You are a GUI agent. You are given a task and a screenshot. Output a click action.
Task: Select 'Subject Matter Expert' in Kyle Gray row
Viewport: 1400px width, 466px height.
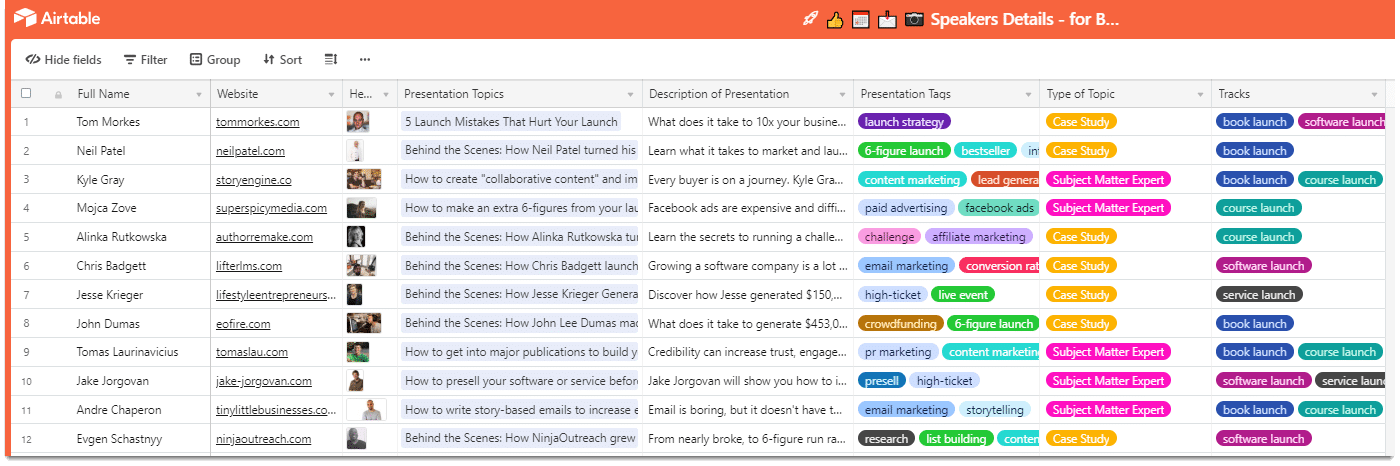point(1108,180)
